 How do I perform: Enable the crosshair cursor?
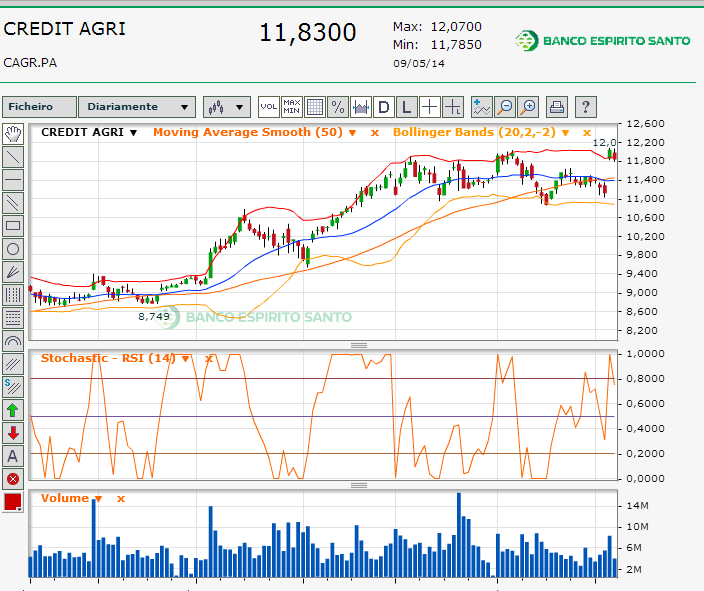tap(430, 107)
